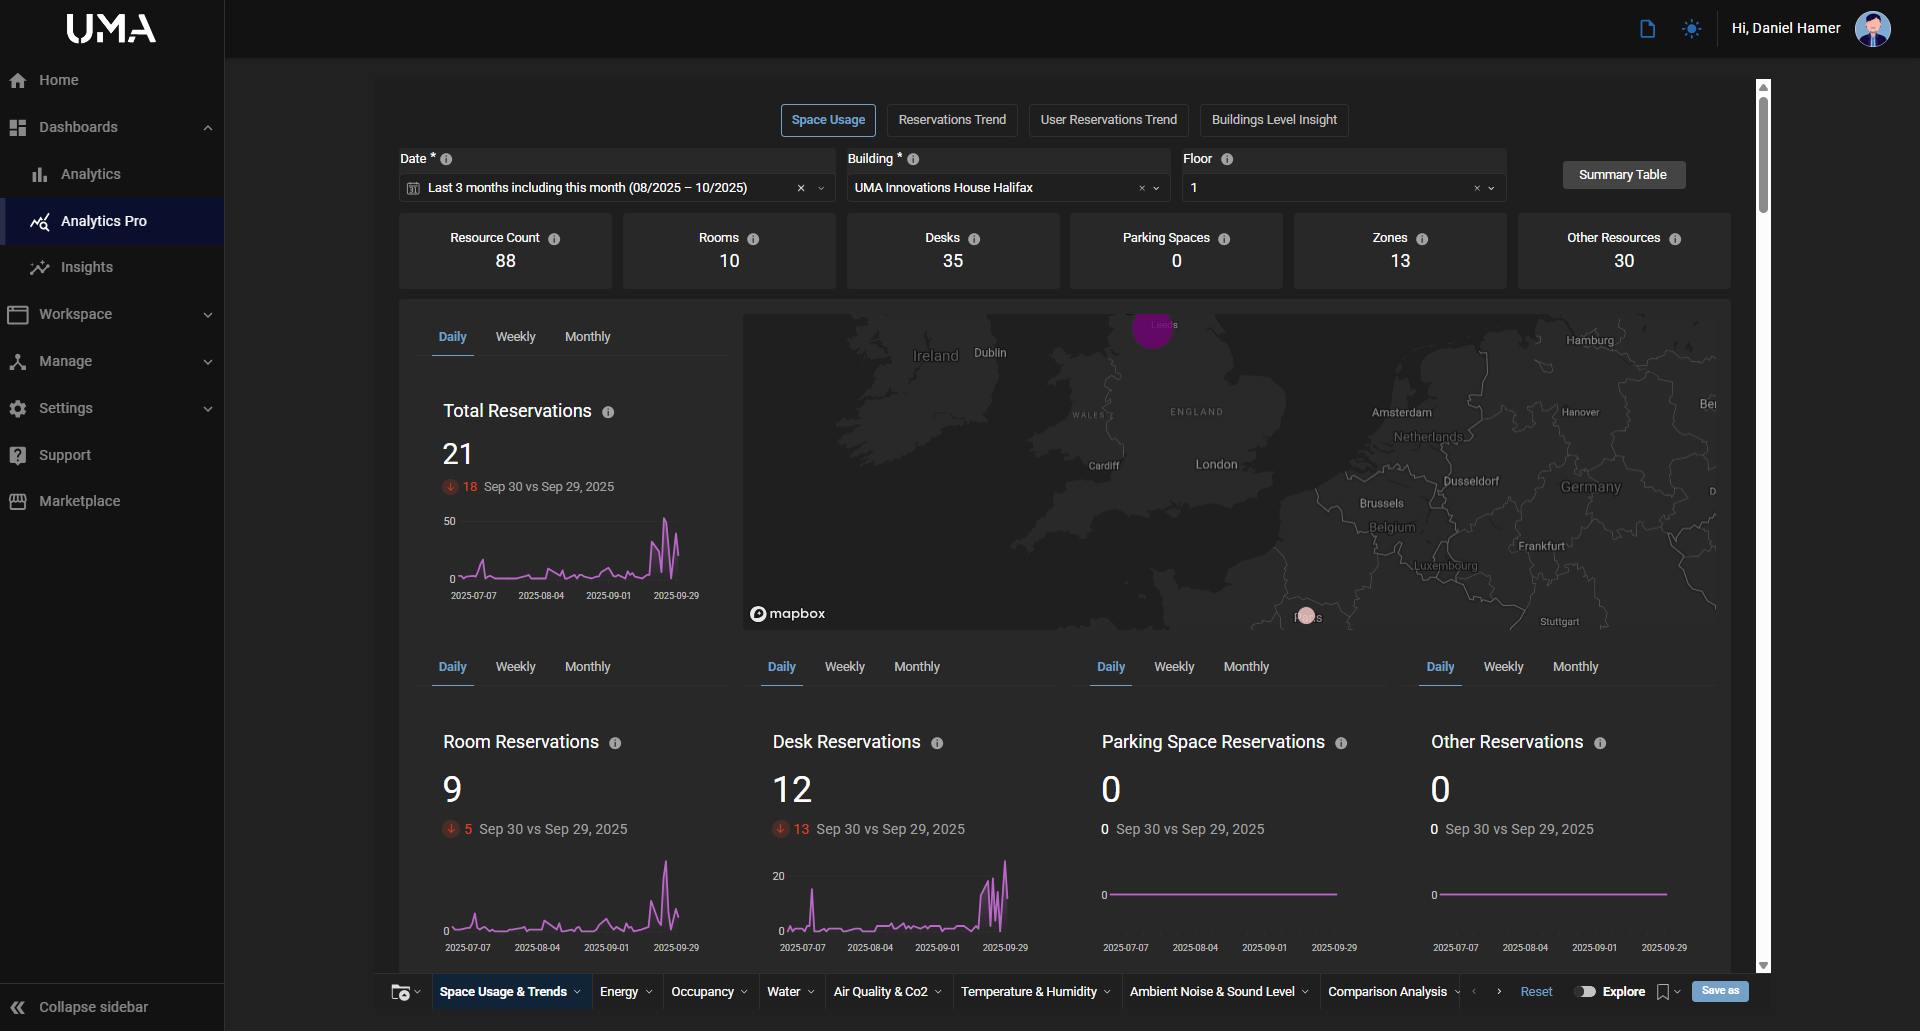
Task: Click the dashboard vertical scrollbar thumb
Action: 1763,155
